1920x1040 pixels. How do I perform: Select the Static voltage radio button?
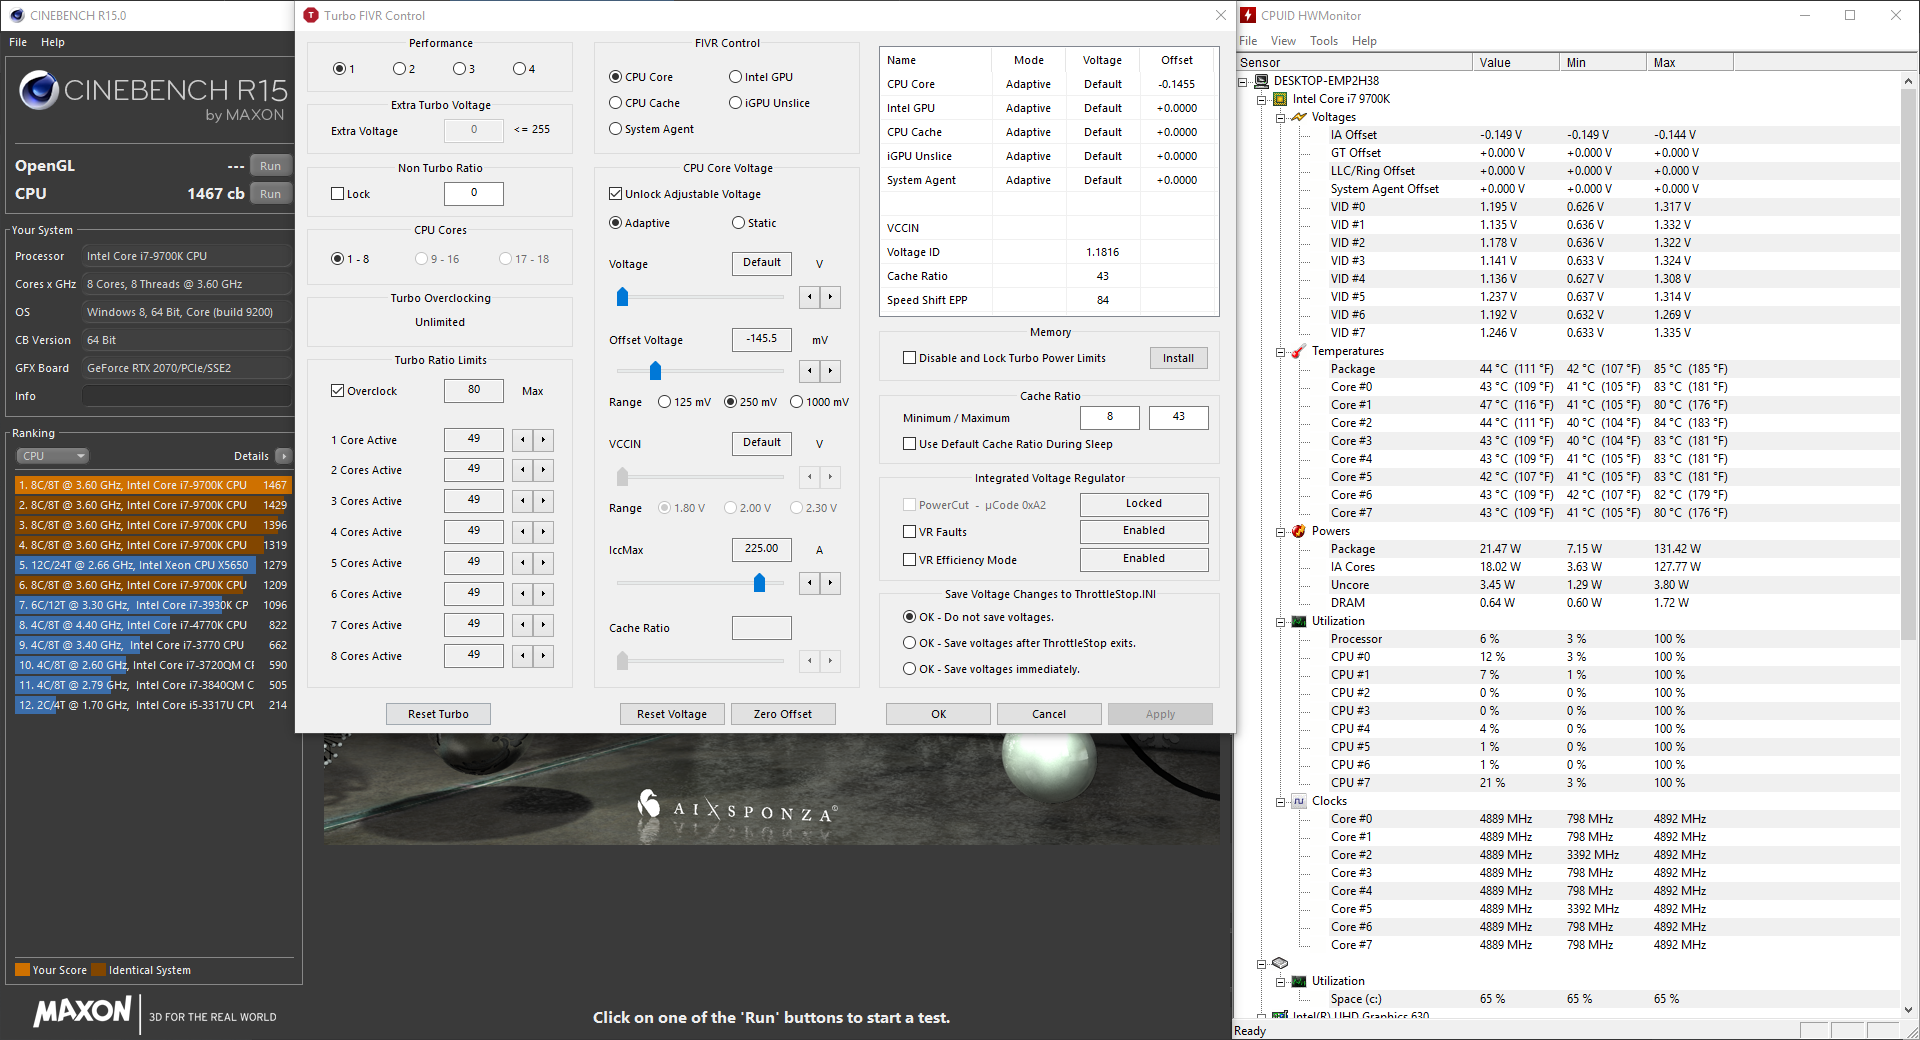pos(738,223)
